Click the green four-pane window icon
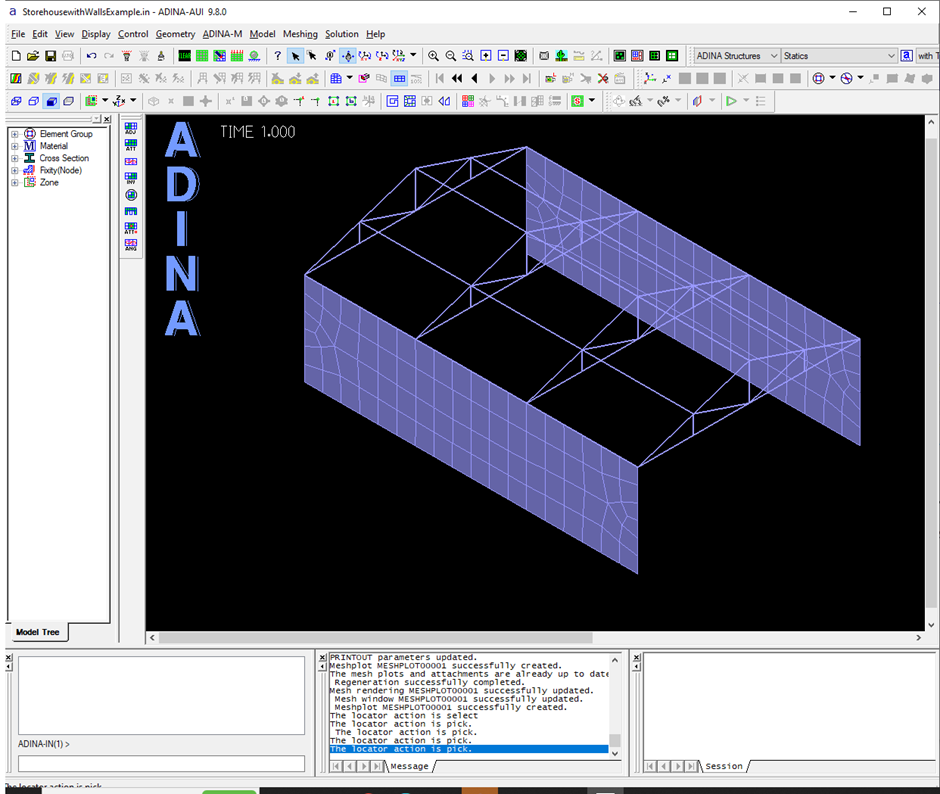This screenshot has width=940, height=794. click(672, 56)
